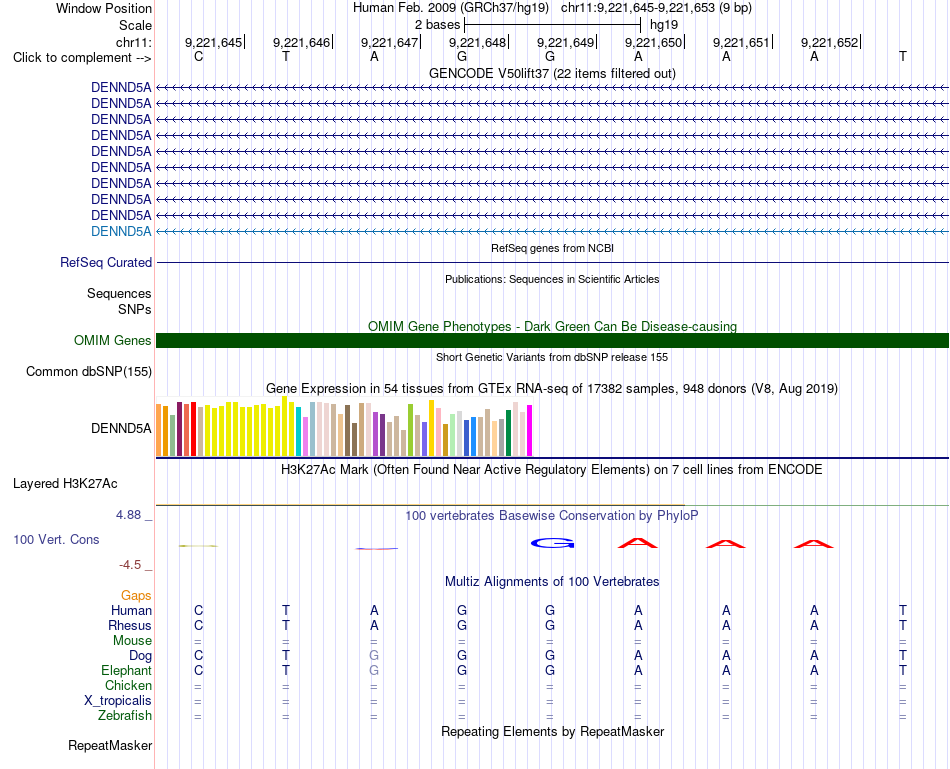Click the RefSeq Curated track line
Viewport: 950px width, 769px height.
[x=552, y=262]
